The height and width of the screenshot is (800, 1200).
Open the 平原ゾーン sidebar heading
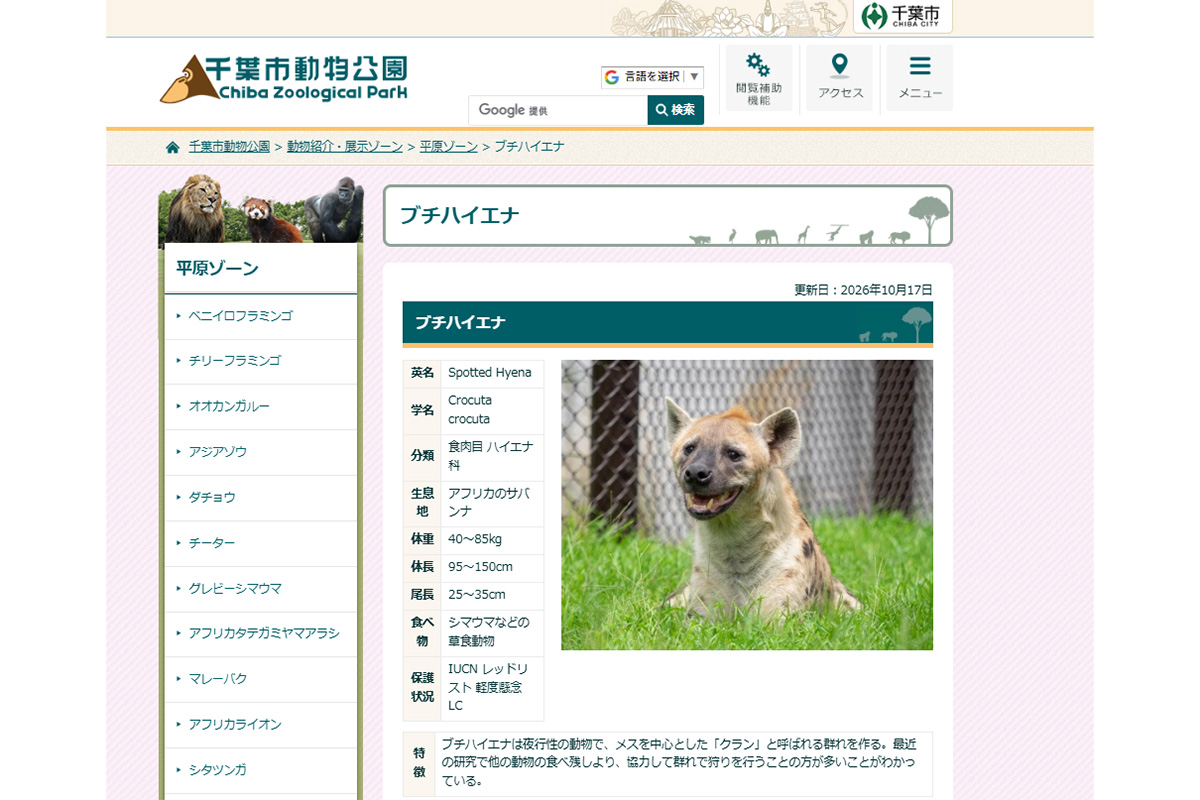[x=260, y=268]
